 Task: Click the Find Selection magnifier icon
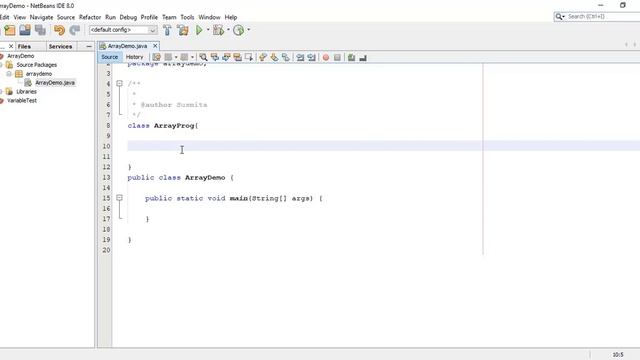pos(203,58)
